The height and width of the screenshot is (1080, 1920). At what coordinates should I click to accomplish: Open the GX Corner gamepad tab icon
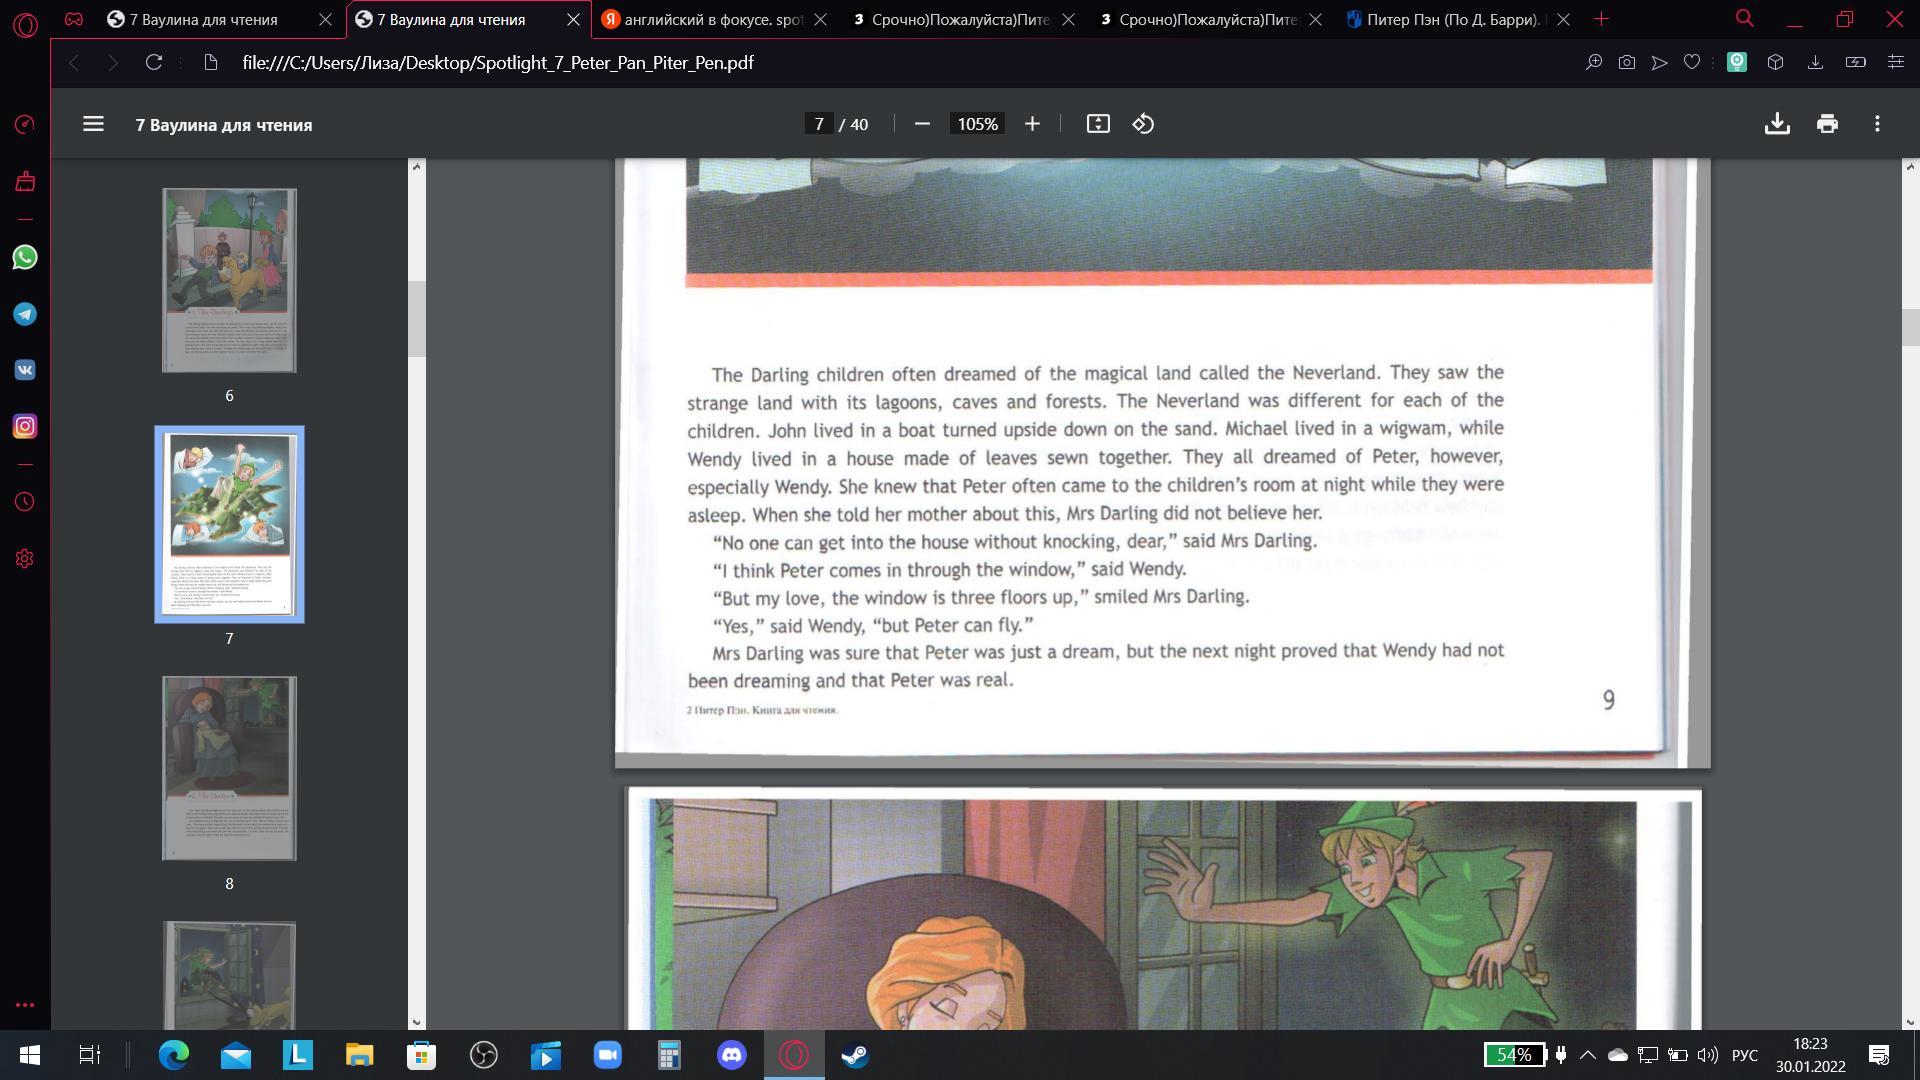[74, 19]
